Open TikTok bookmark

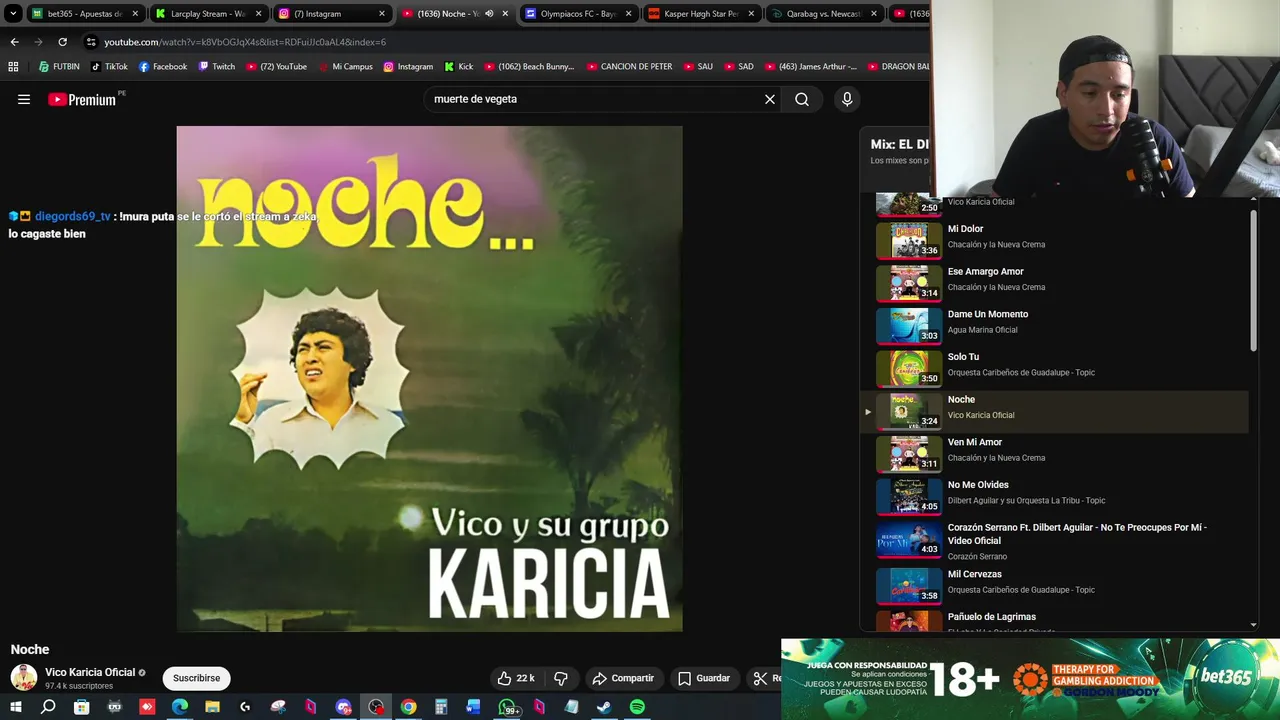coord(109,67)
